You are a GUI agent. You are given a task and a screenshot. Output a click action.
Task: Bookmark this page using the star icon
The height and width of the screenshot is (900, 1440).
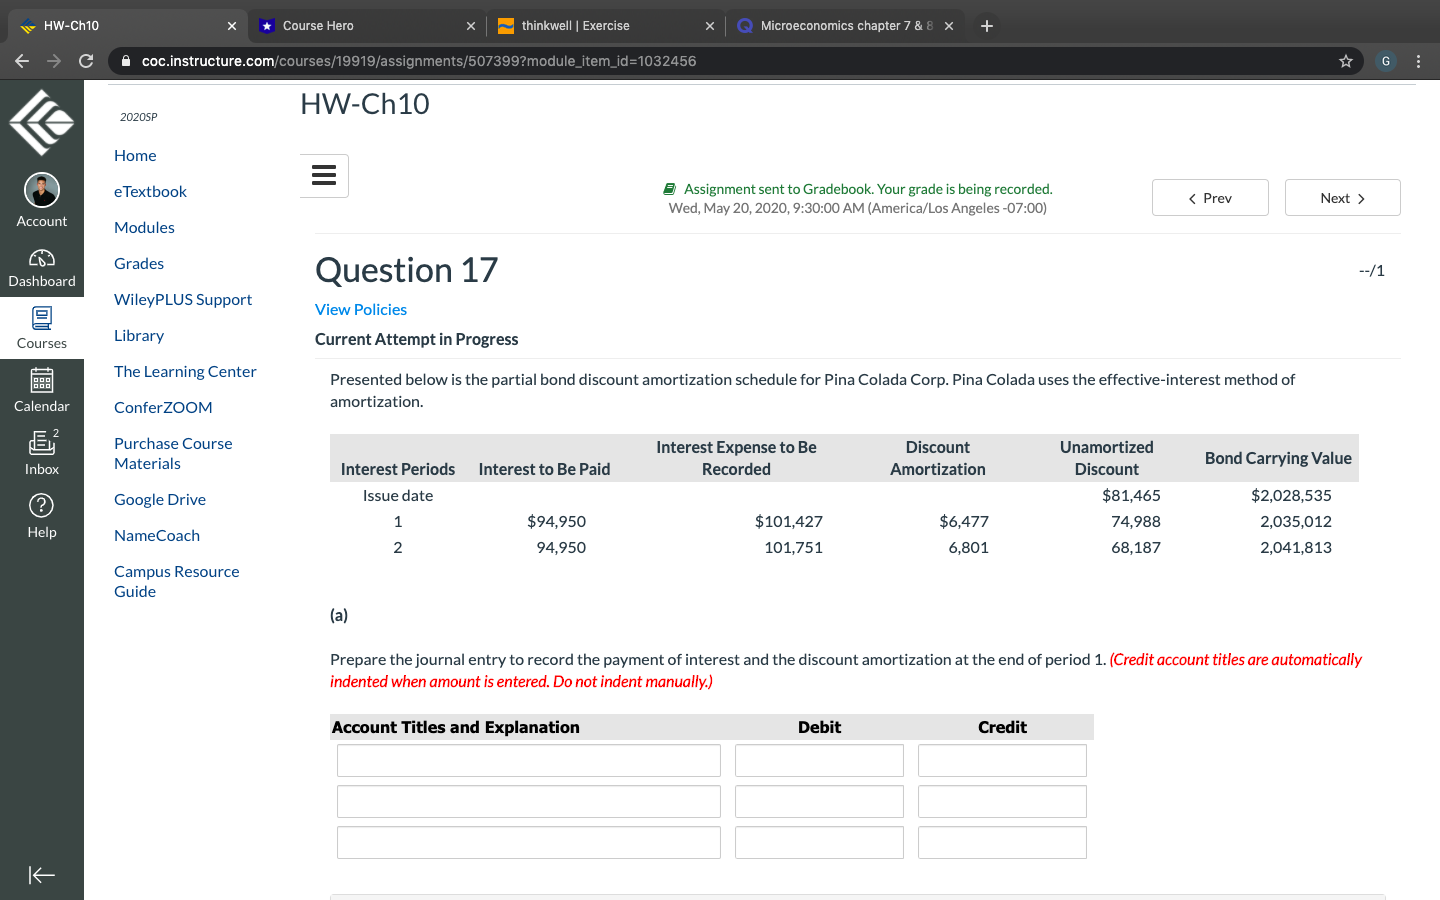click(x=1345, y=61)
